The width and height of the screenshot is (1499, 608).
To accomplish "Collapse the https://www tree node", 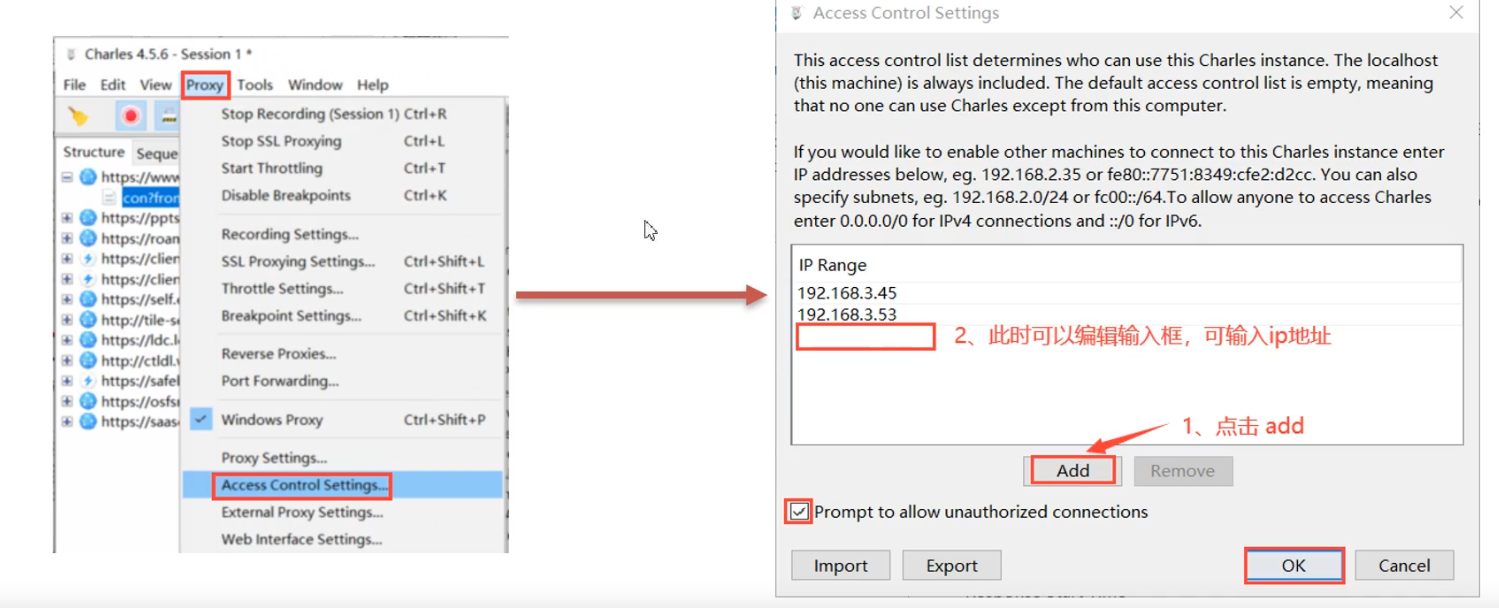I will tap(67, 177).
